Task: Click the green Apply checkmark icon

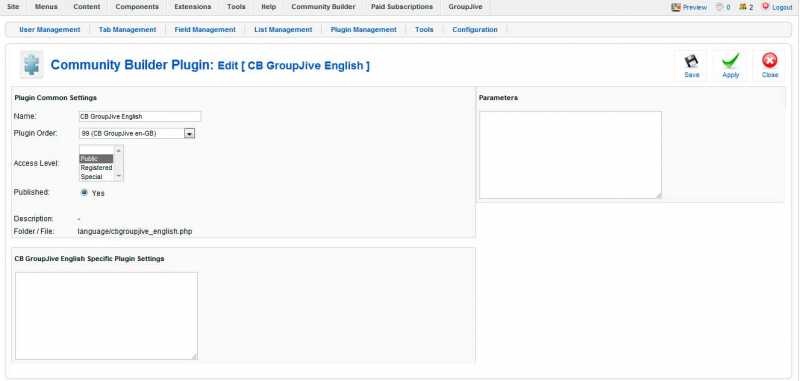Action: click(731, 61)
